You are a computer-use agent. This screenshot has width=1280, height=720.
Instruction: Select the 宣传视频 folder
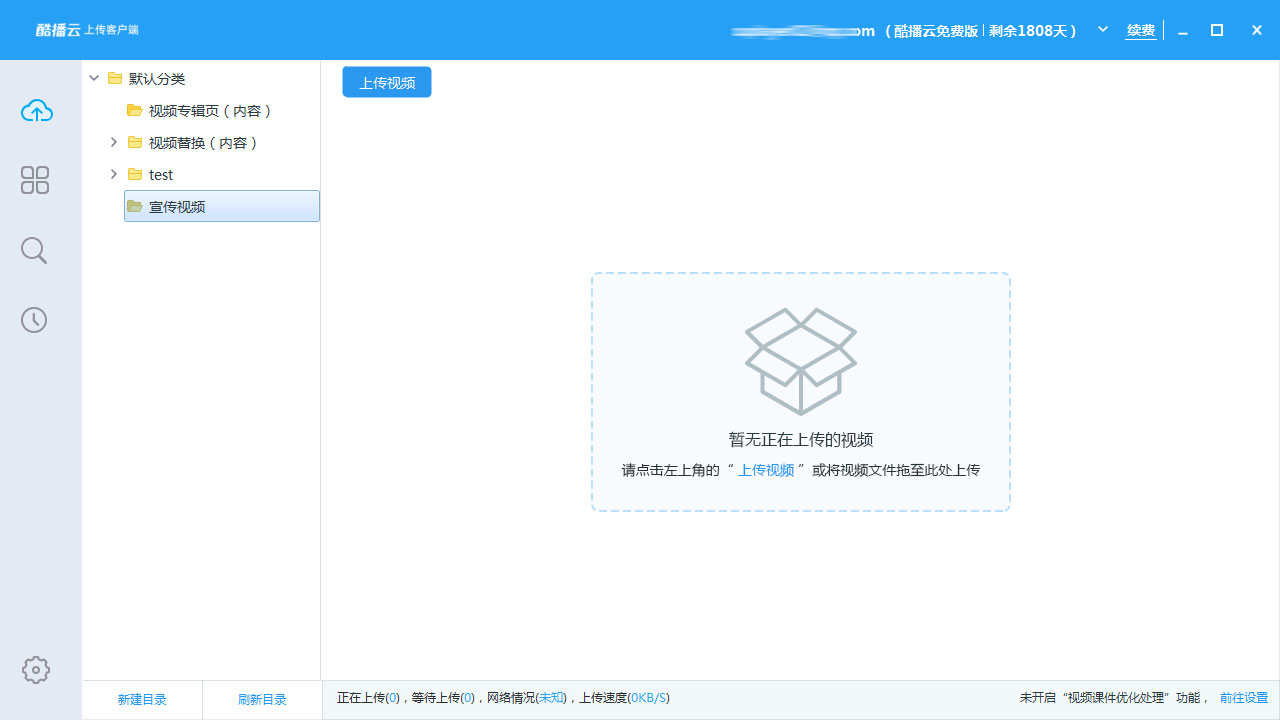(x=177, y=207)
